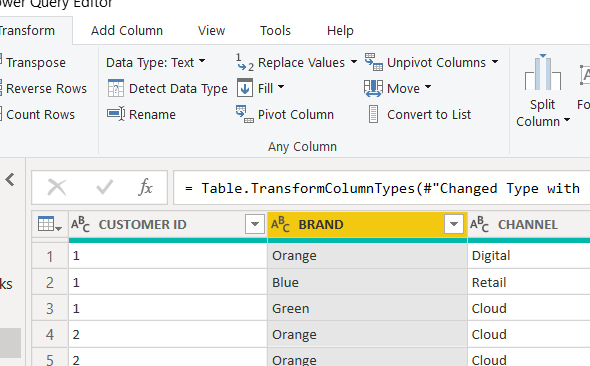Click the Detect Data Type icon

pos(116,88)
